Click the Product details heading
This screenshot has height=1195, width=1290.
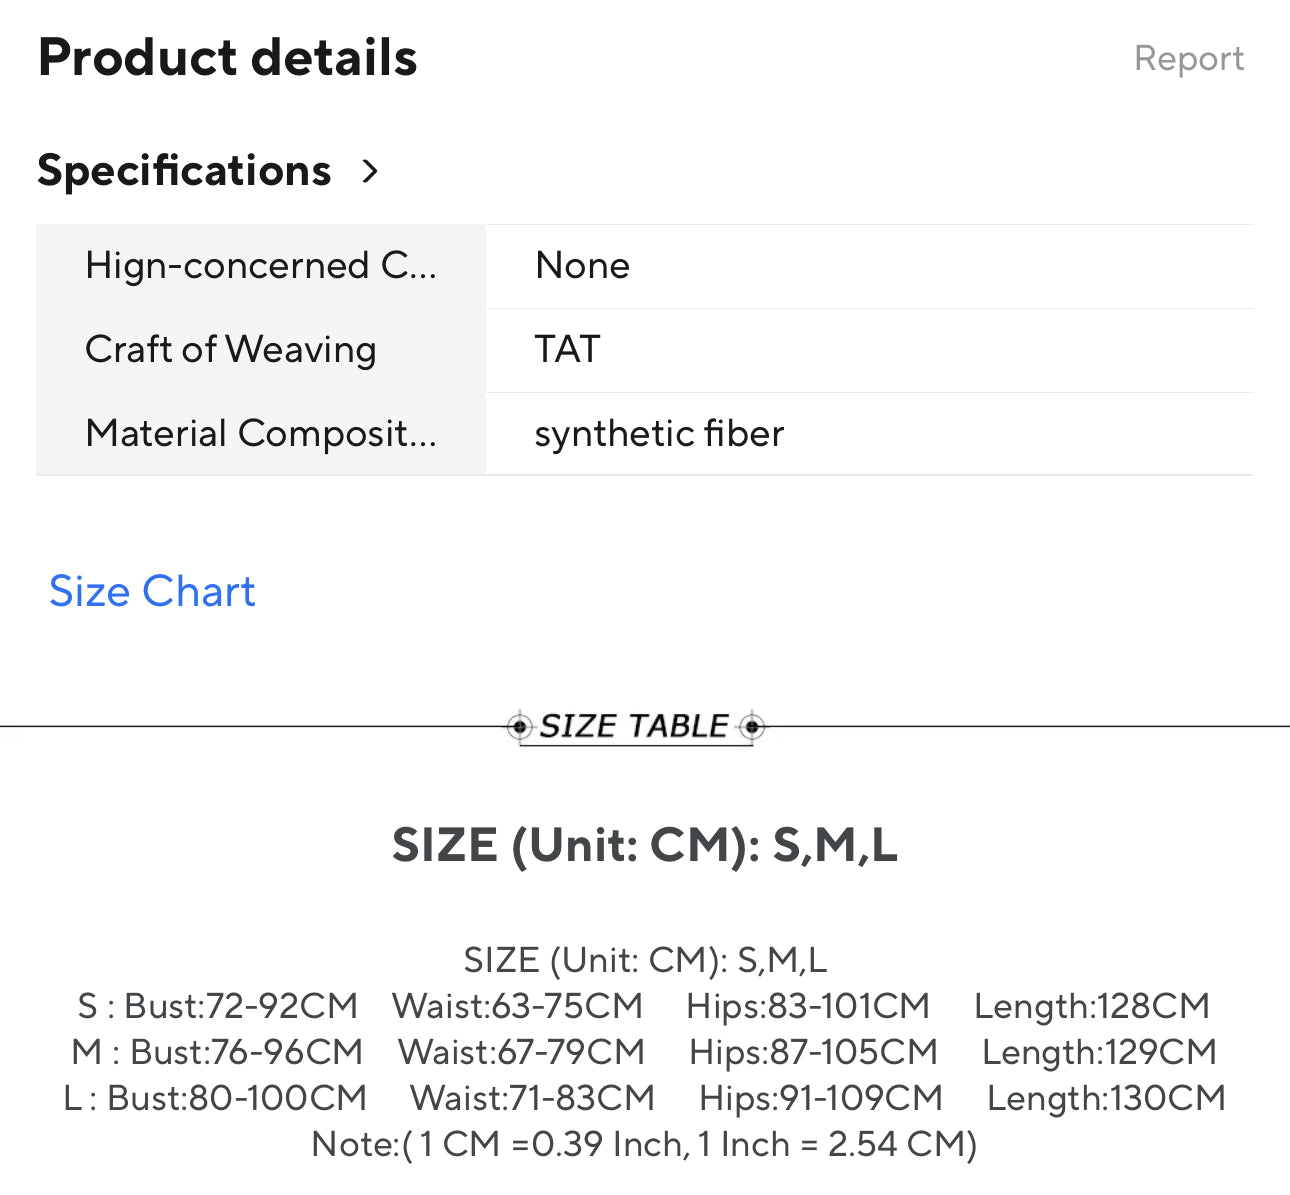pos(227,58)
